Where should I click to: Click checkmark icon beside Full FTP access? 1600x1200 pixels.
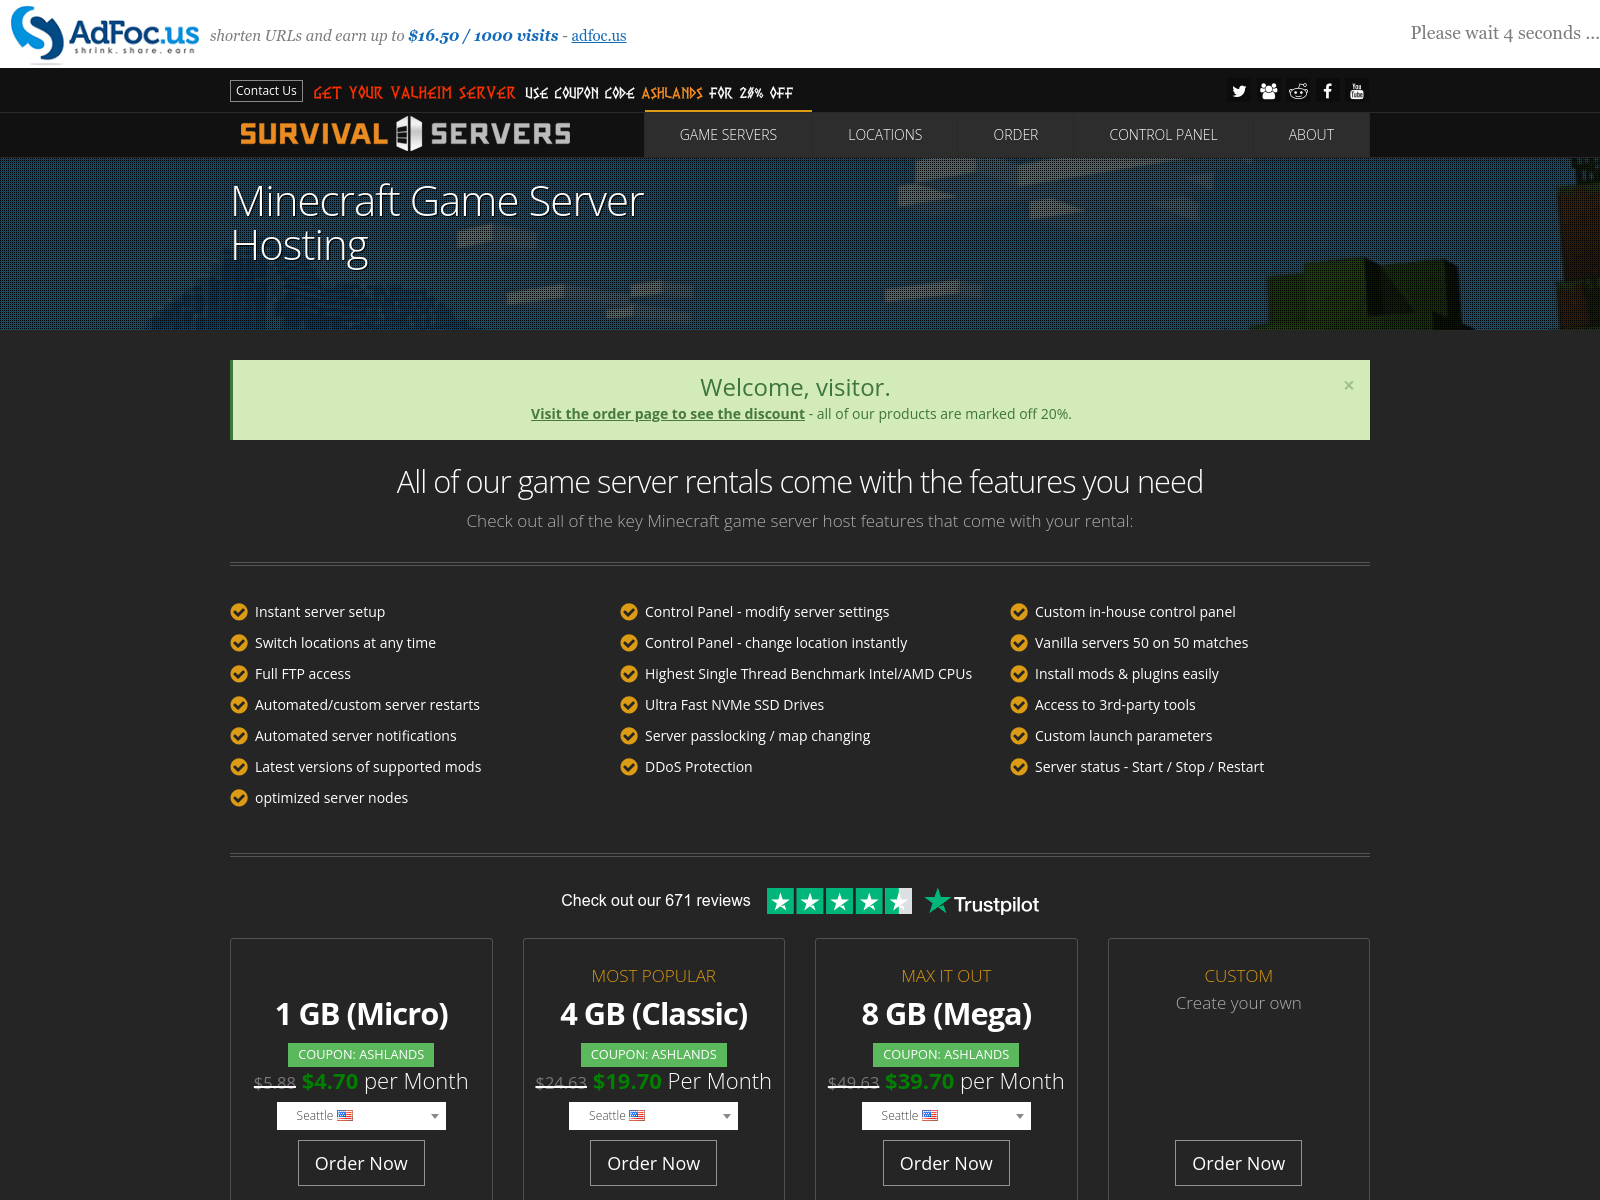coord(239,674)
